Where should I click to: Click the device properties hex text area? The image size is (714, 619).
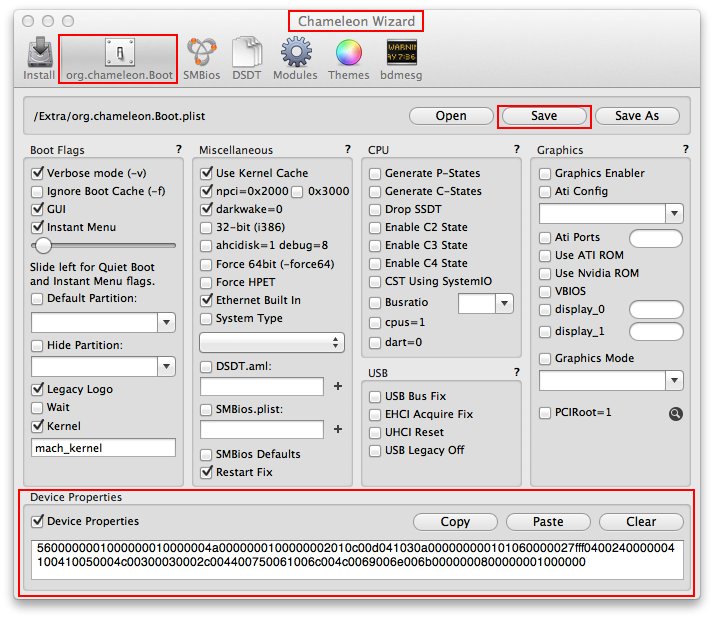(357, 560)
